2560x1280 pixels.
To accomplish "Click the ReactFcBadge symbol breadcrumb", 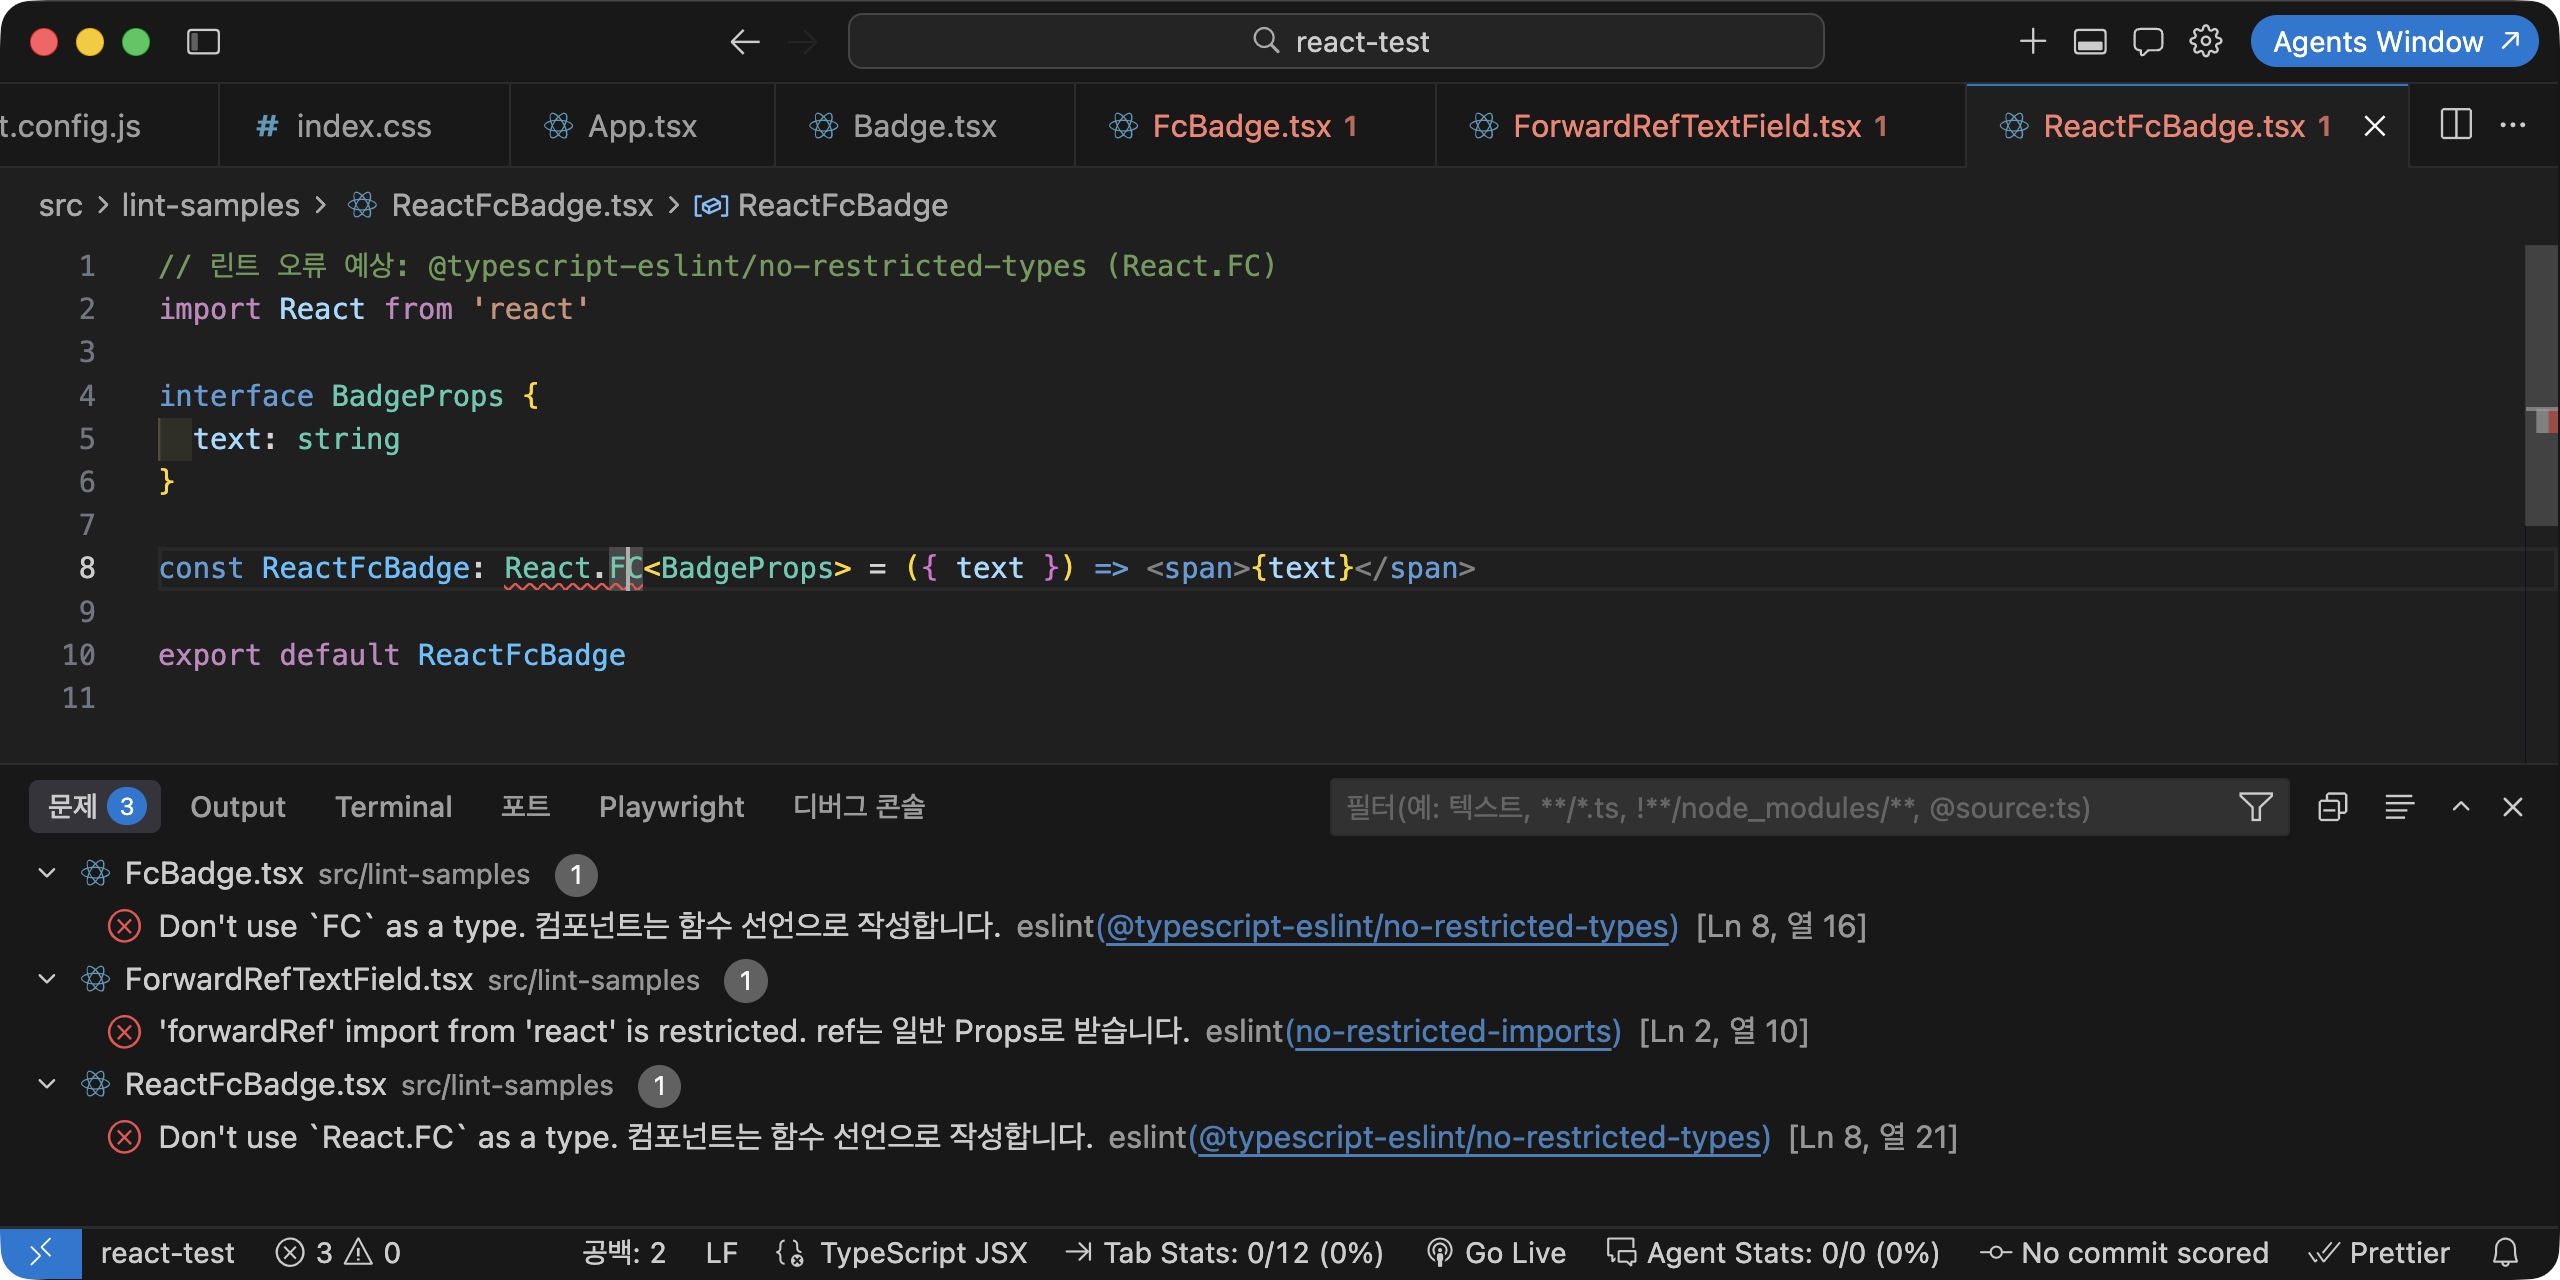I will (x=842, y=205).
